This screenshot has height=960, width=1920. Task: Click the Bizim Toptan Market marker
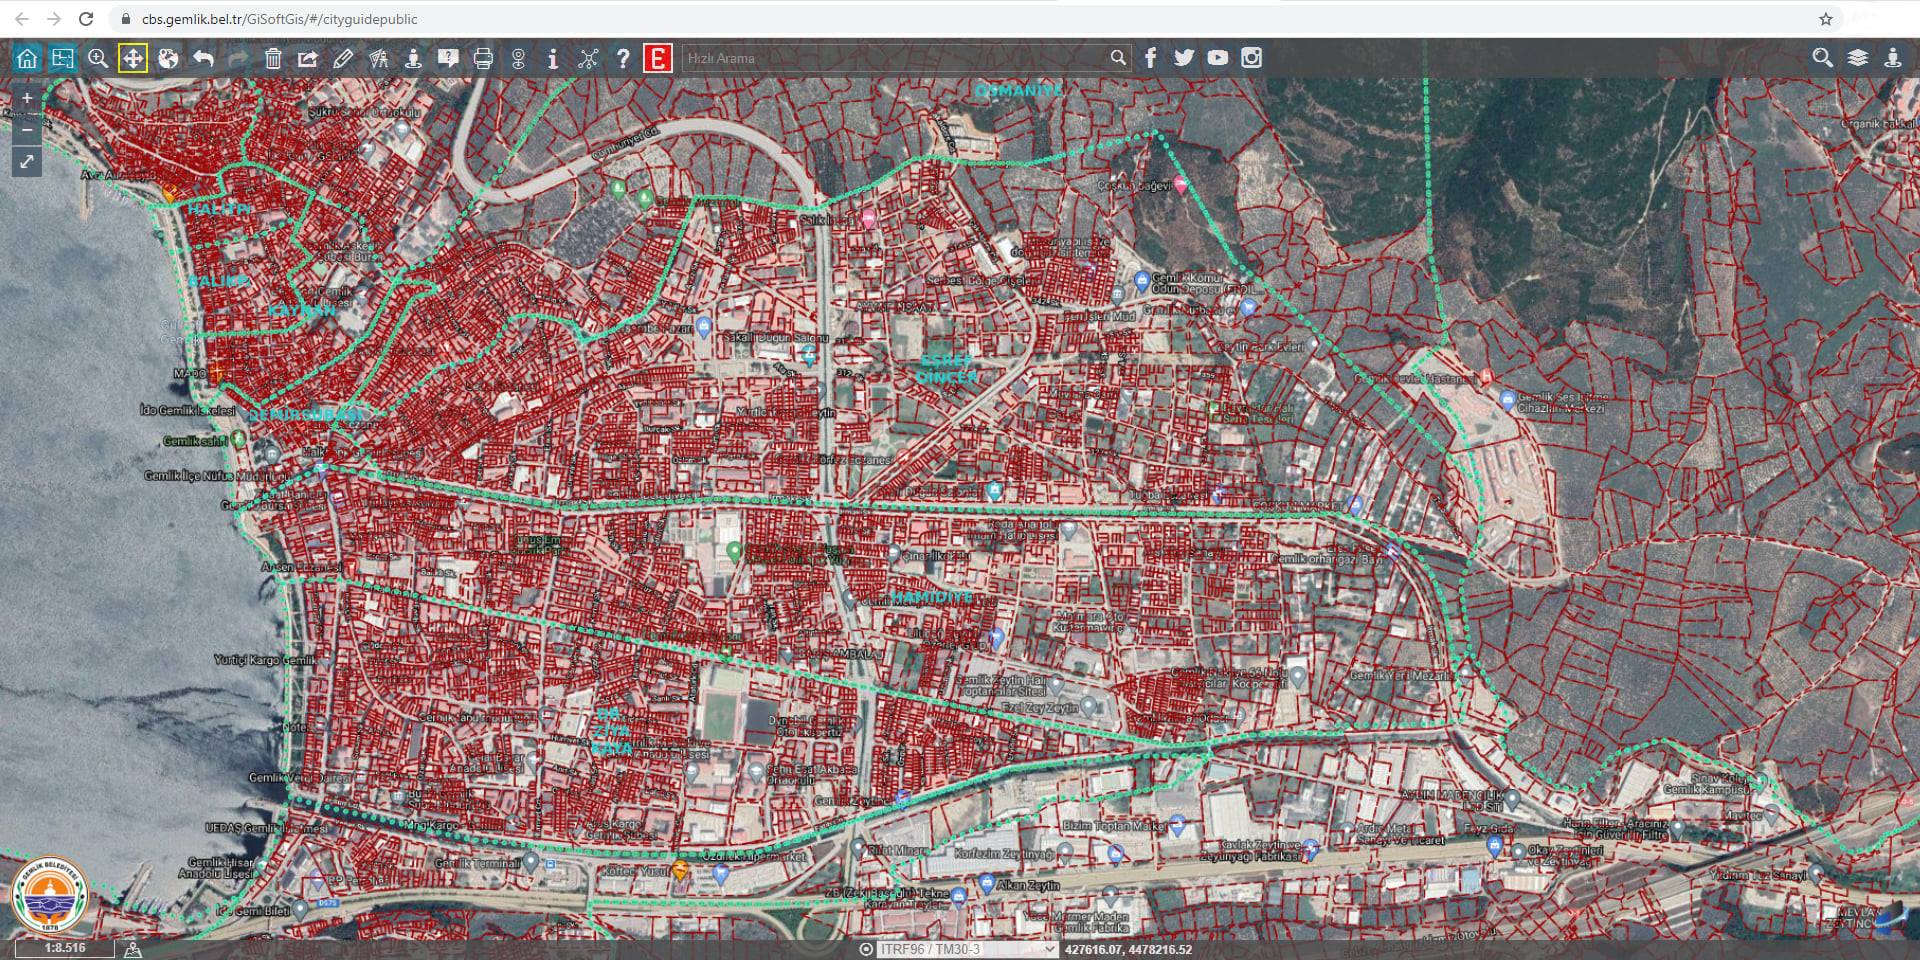1177,826
